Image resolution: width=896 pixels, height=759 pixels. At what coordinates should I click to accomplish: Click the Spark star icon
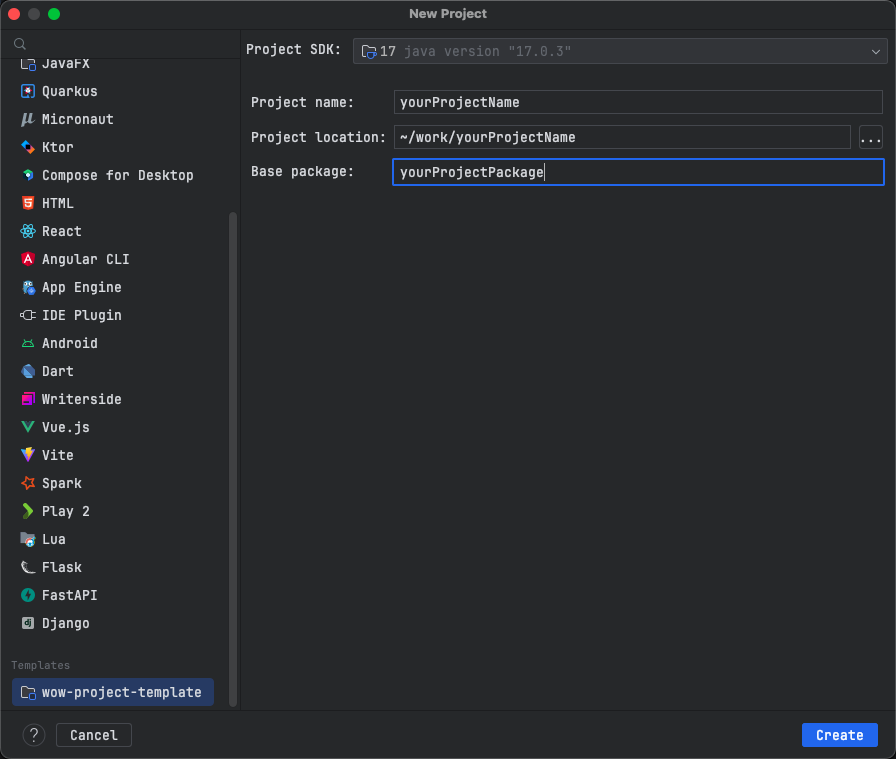point(27,484)
